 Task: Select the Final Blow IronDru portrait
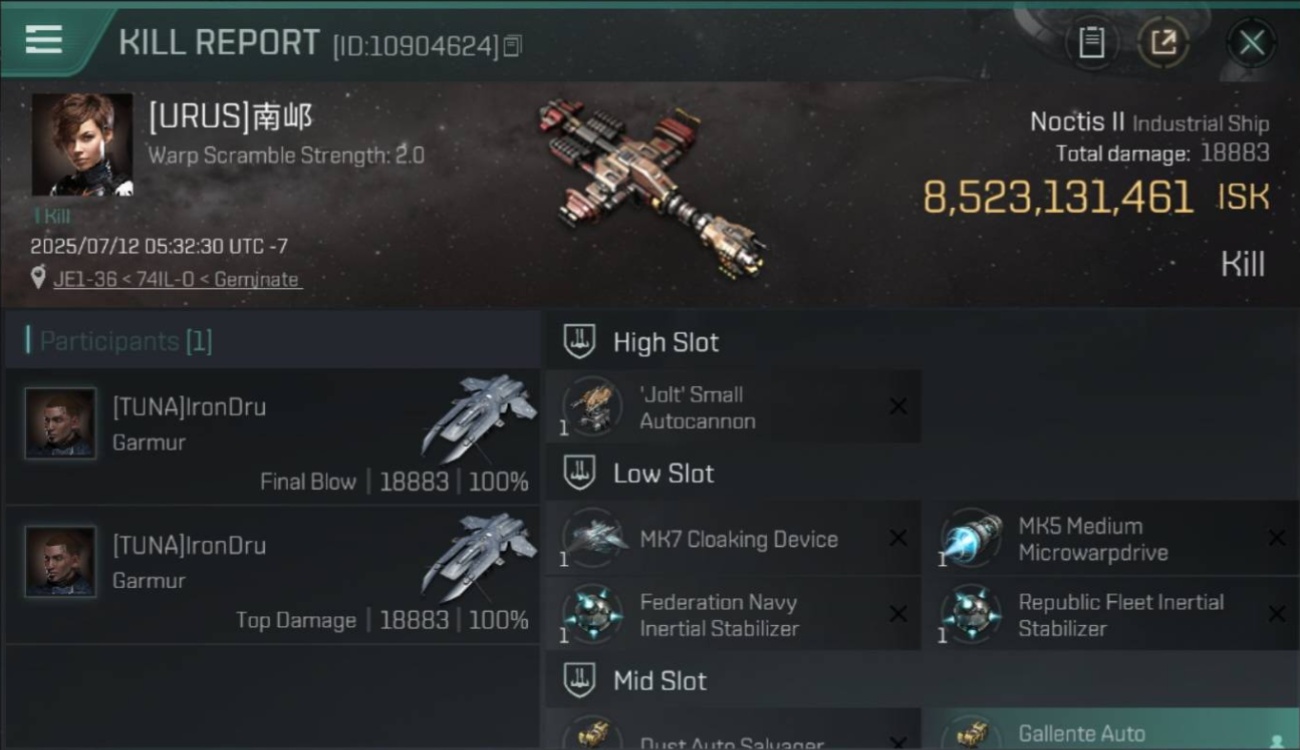(x=60, y=423)
